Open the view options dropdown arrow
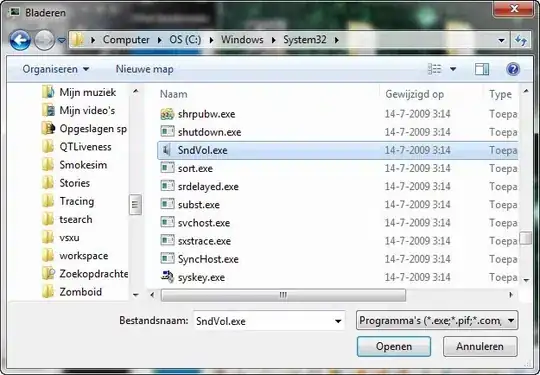540x375 pixels. [453, 69]
